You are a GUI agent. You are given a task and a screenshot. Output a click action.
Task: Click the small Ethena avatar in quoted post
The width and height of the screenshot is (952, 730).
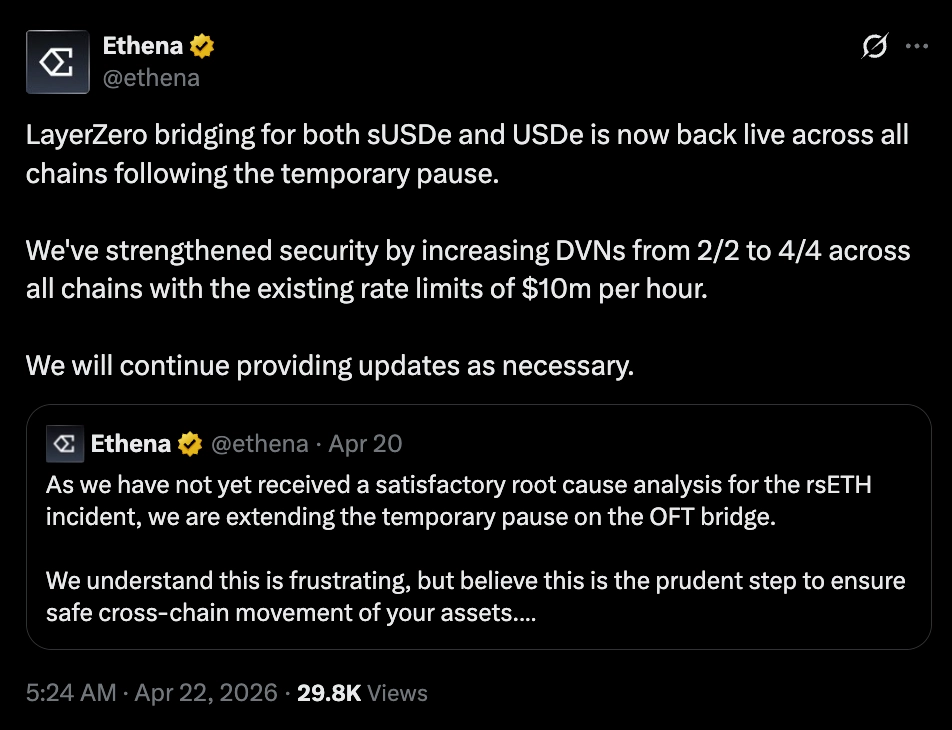[x=65, y=443]
